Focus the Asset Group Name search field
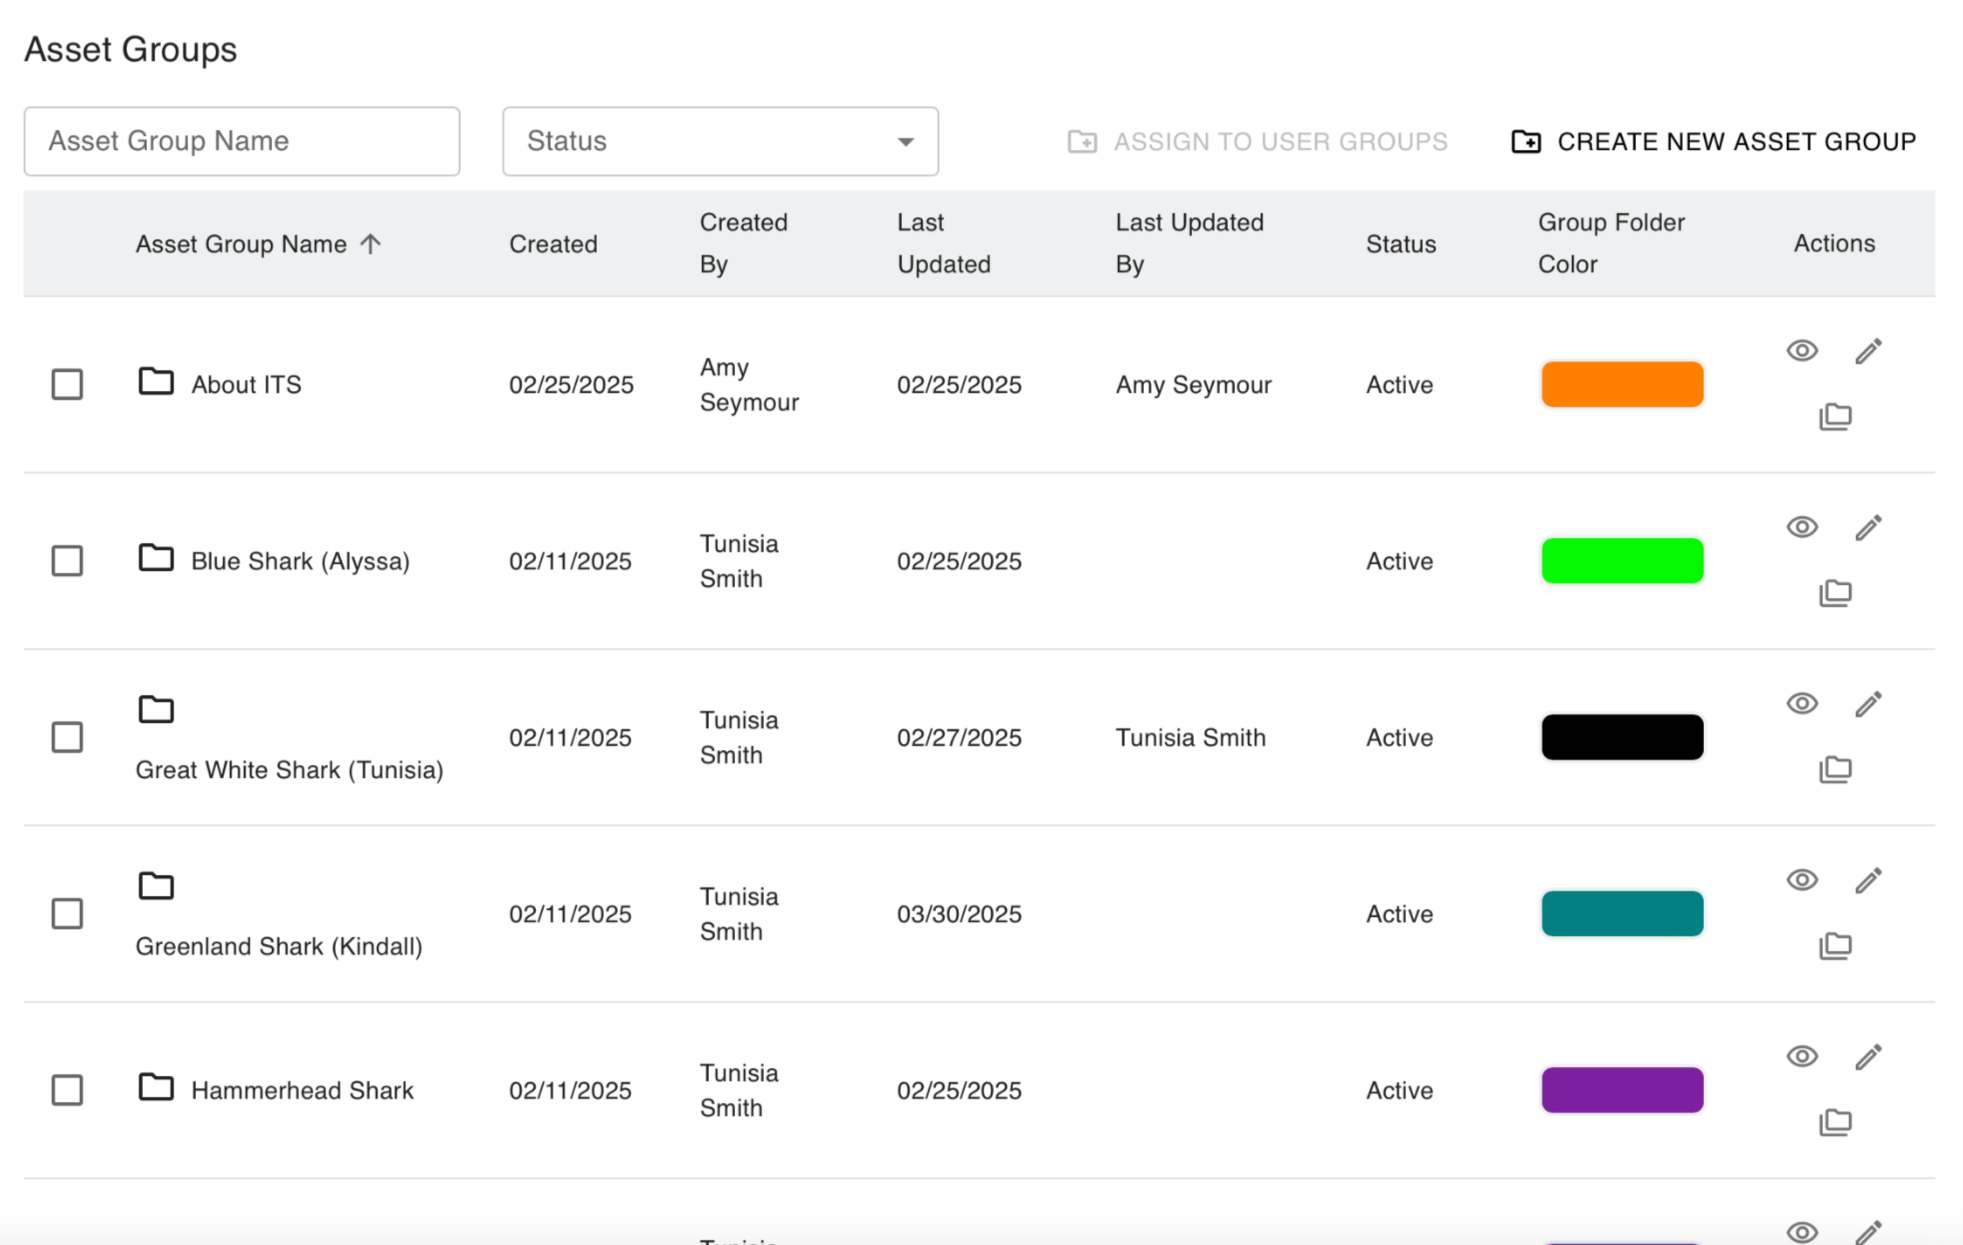Image resolution: width=1963 pixels, height=1245 pixels. click(242, 142)
